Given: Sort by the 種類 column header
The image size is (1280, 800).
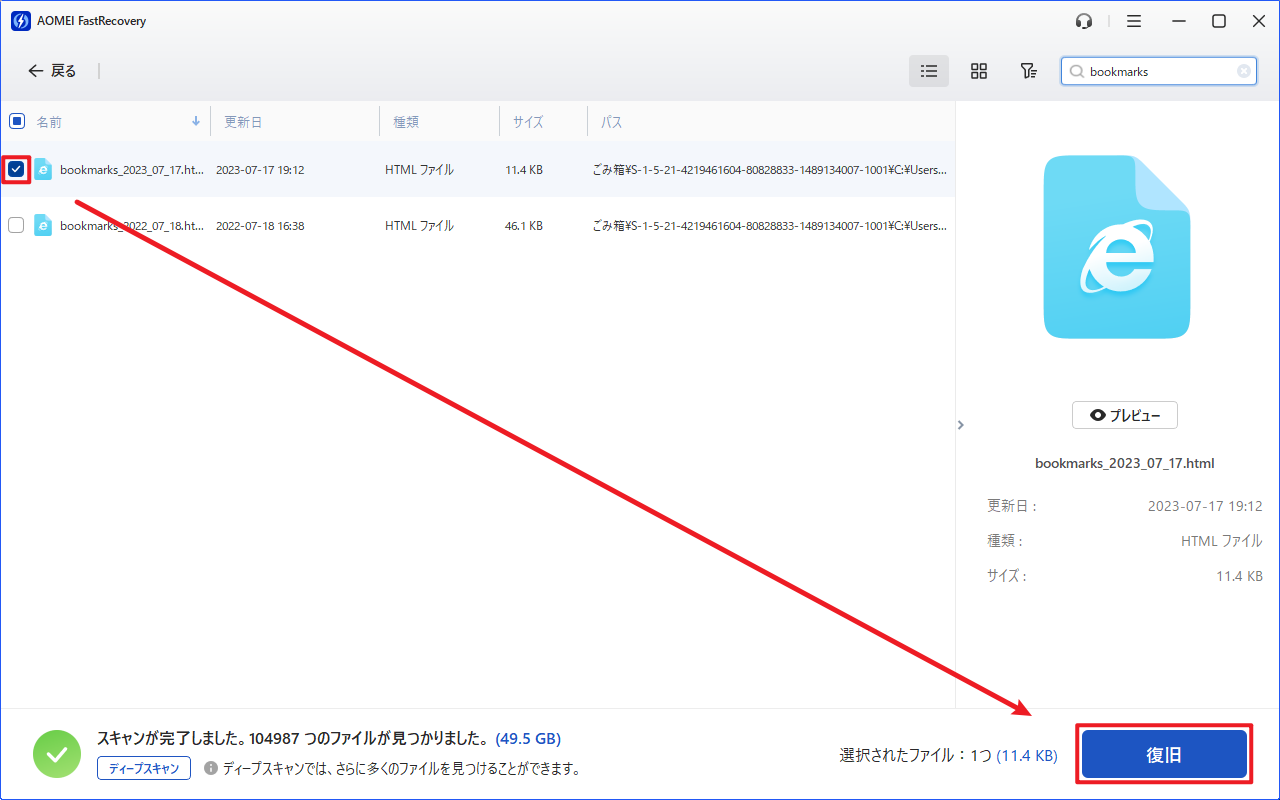Looking at the screenshot, I should tap(406, 122).
